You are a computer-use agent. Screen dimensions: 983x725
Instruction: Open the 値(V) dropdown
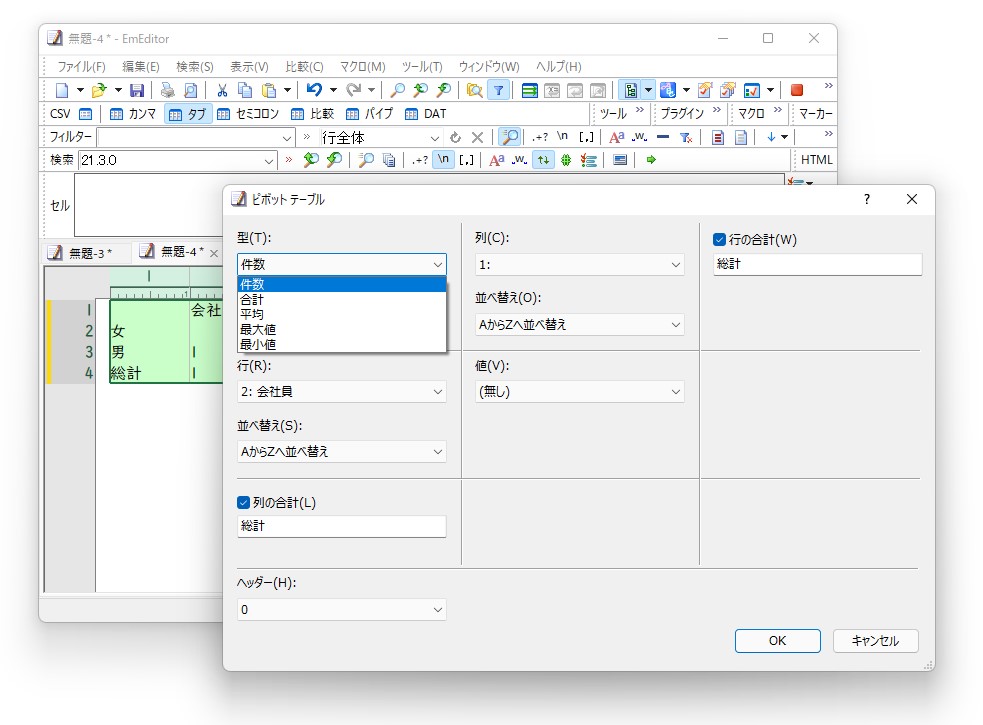[x=575, y=392]
